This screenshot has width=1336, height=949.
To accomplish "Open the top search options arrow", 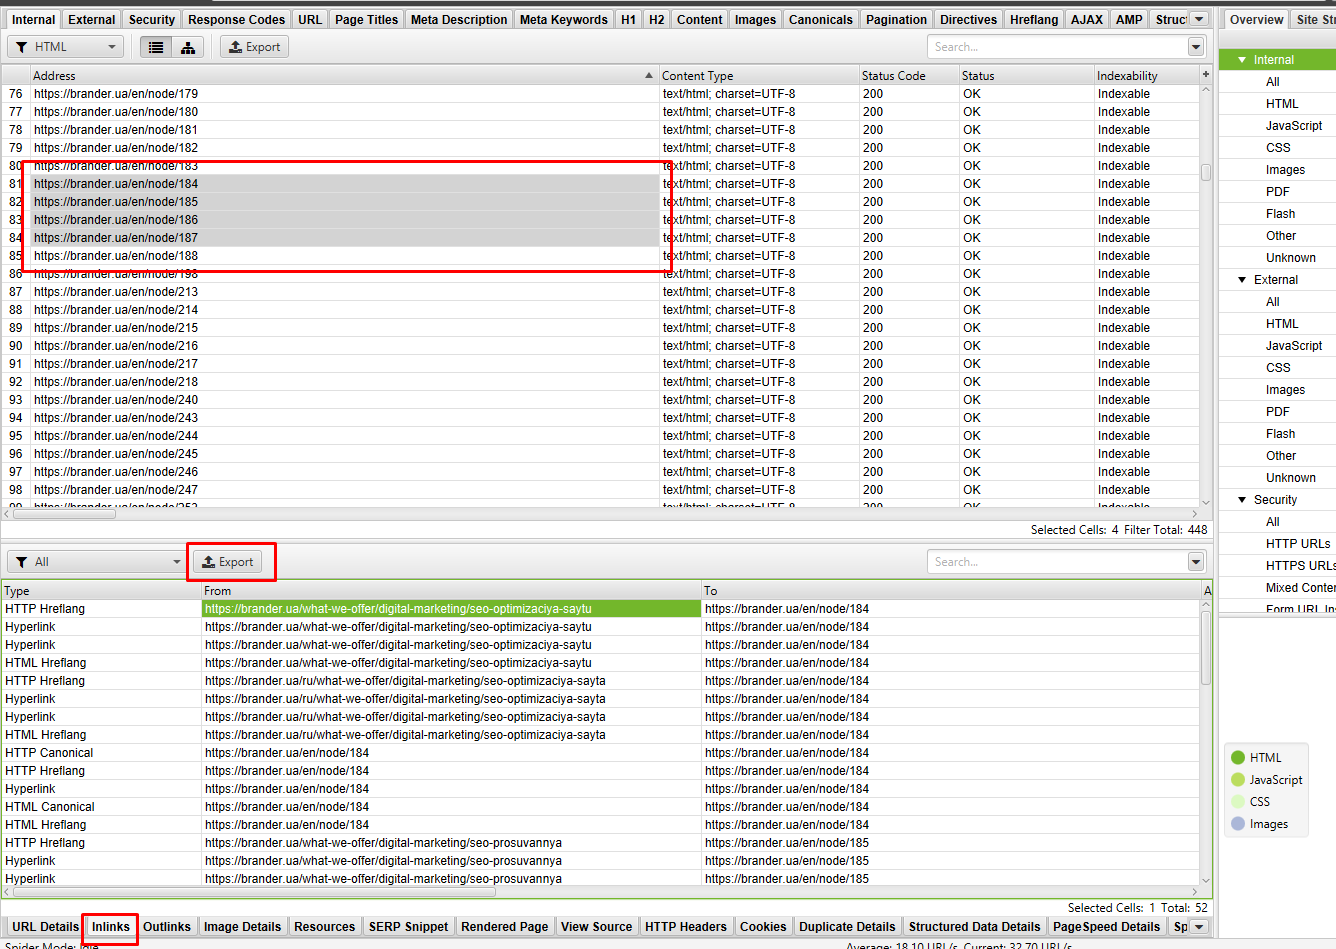I will point(1196,47).
